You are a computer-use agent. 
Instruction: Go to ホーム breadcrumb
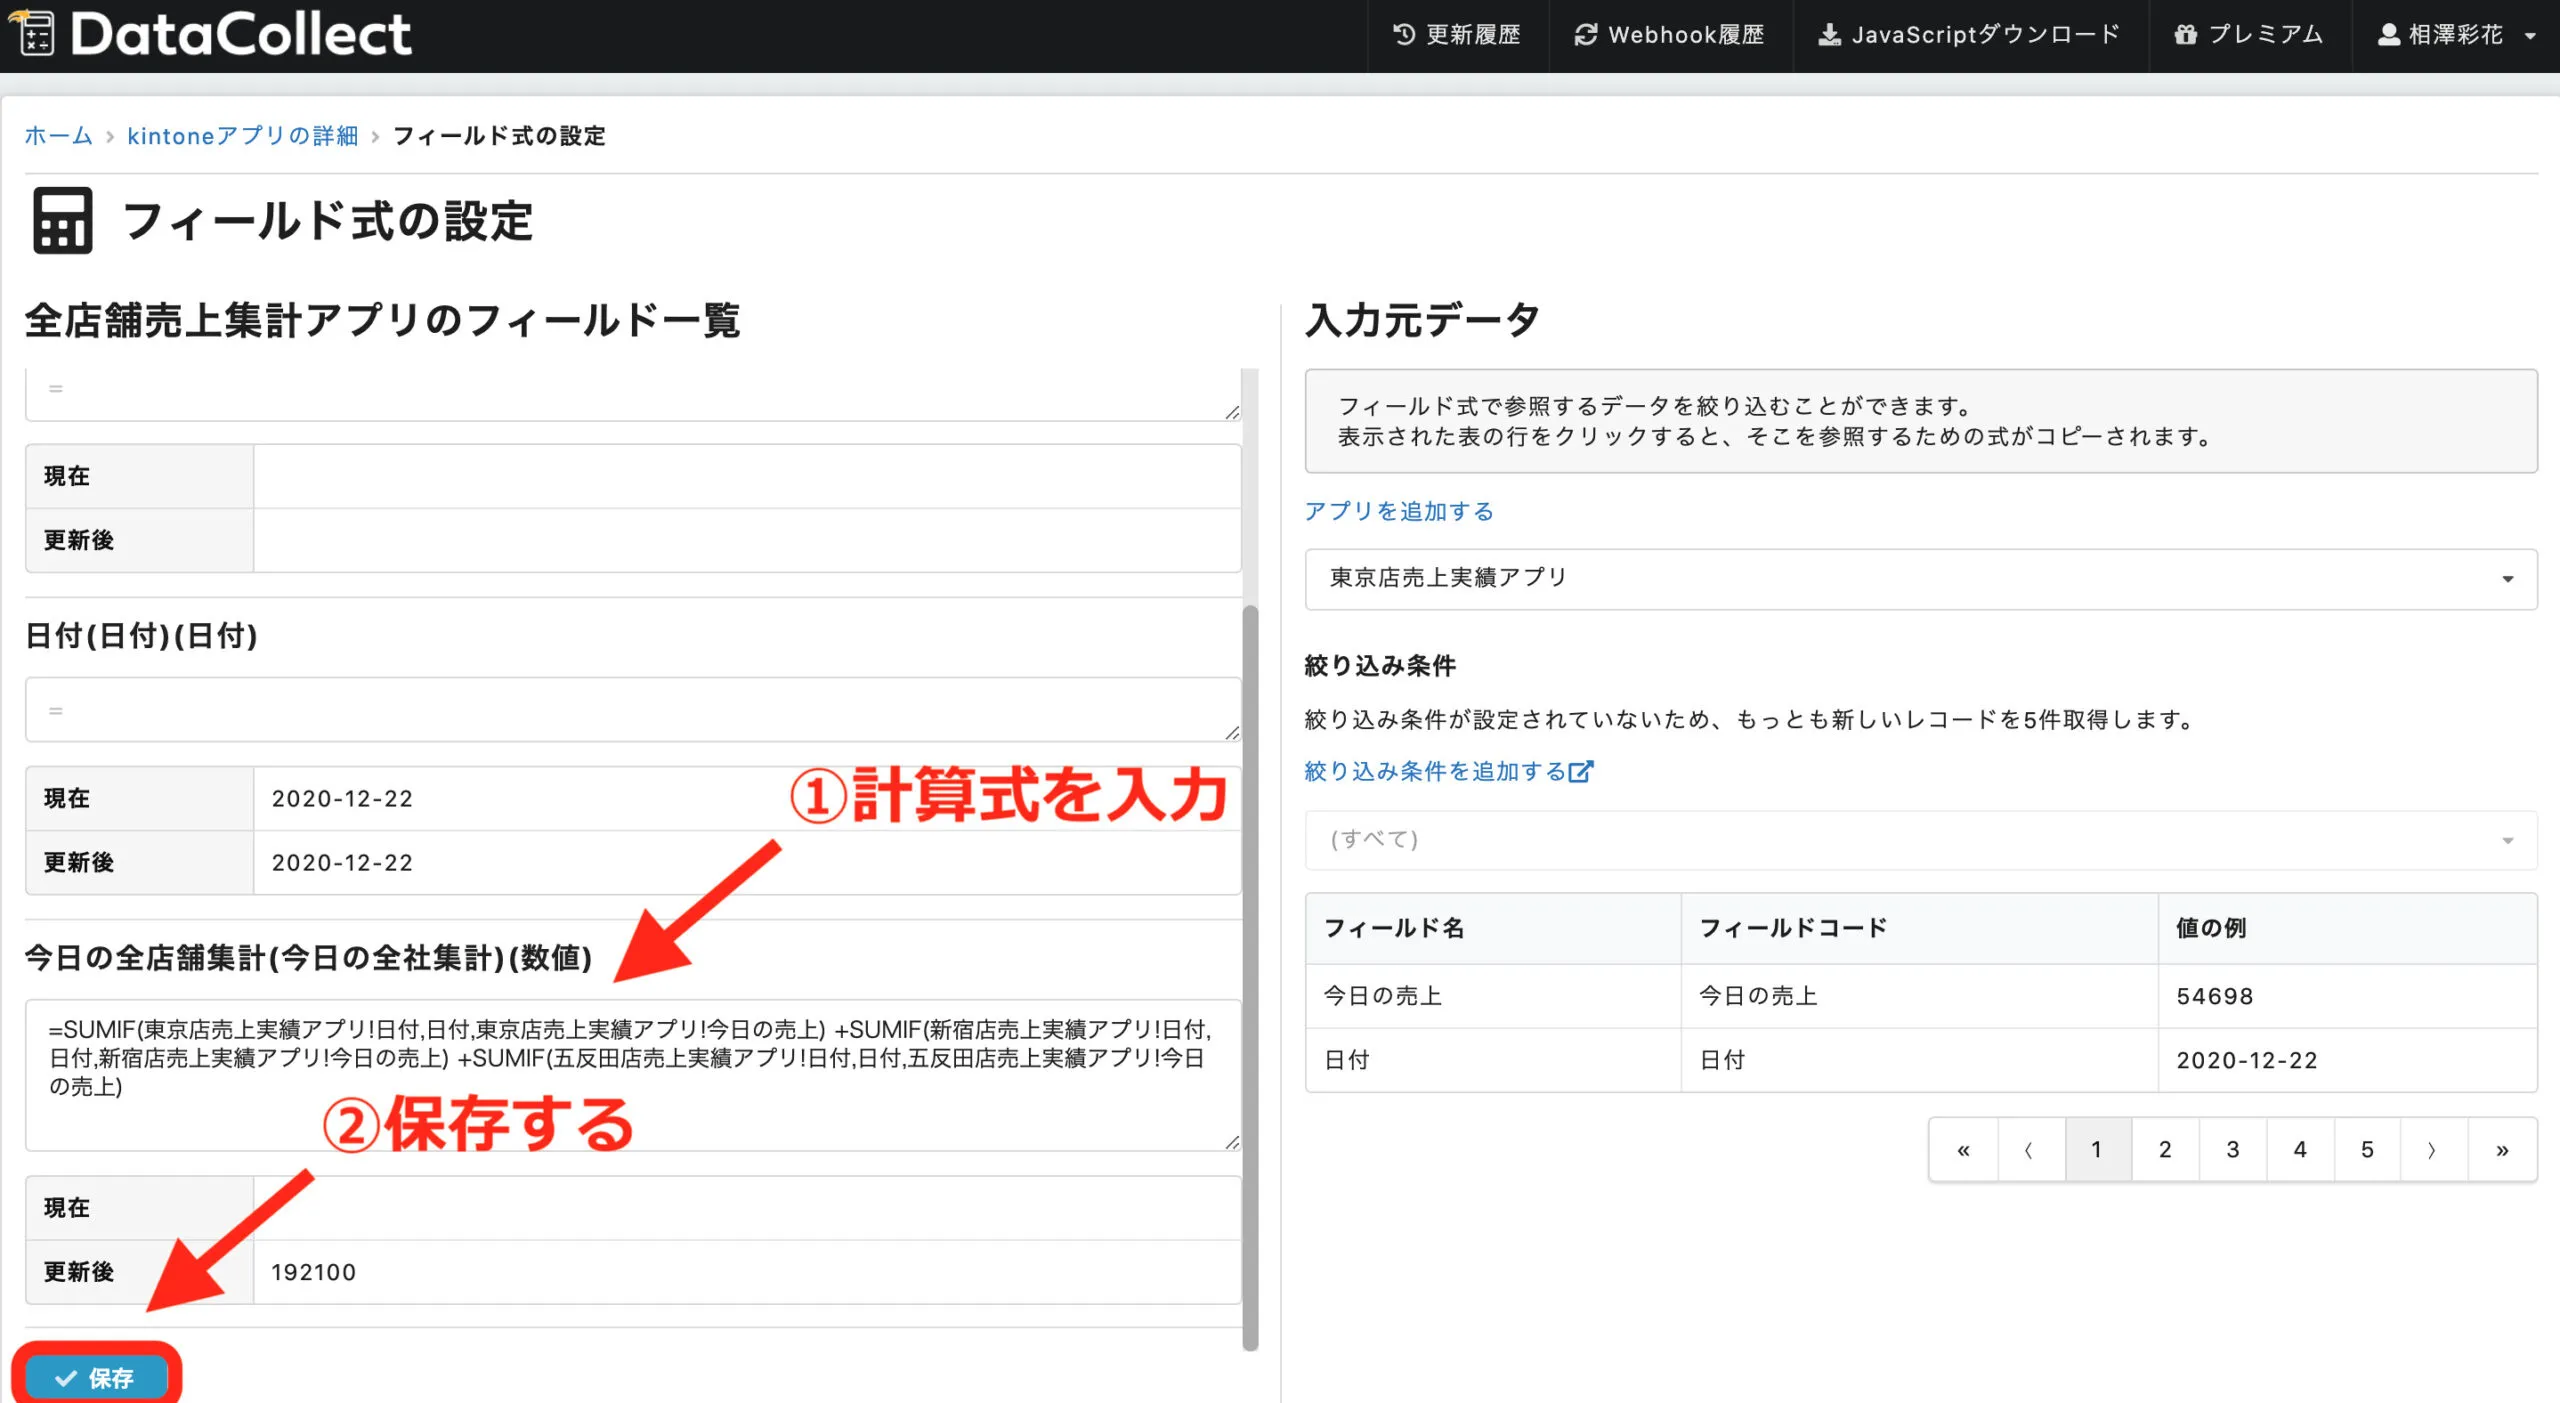(58, 136)
